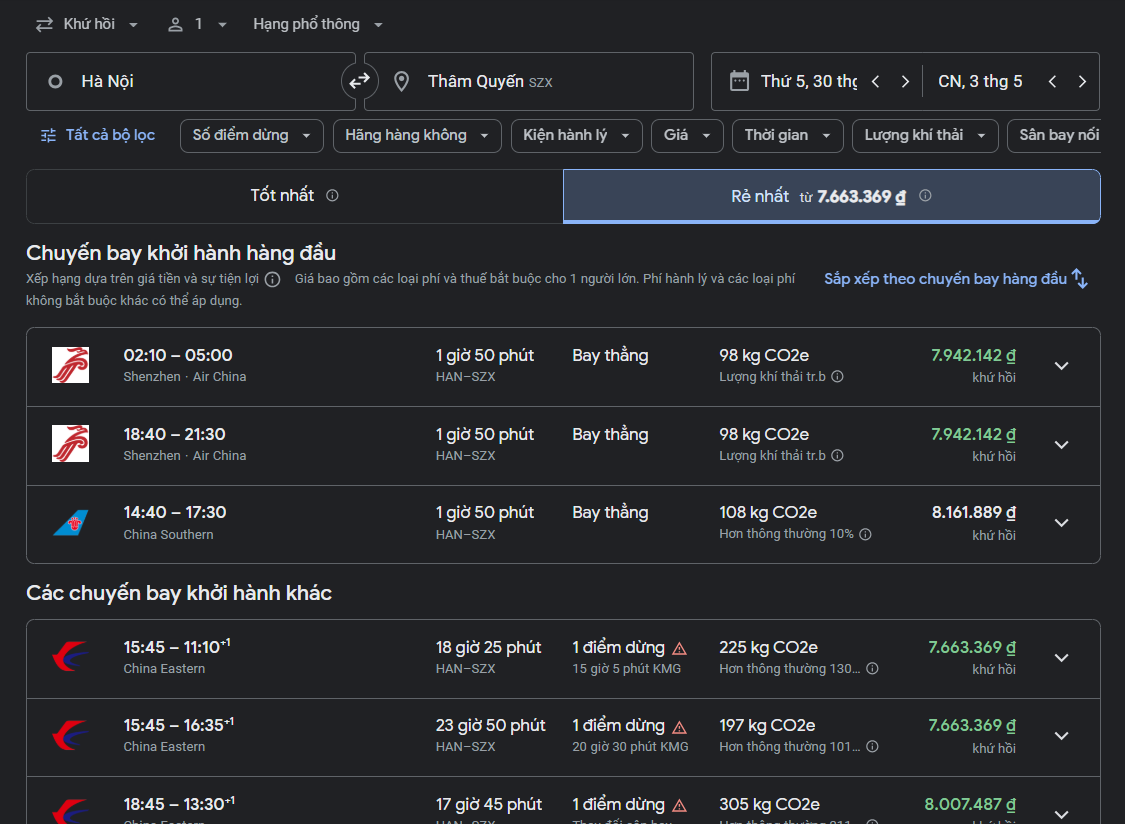Click the warning triangle on the 15:45 – 11:10 flight

point(680,648)
